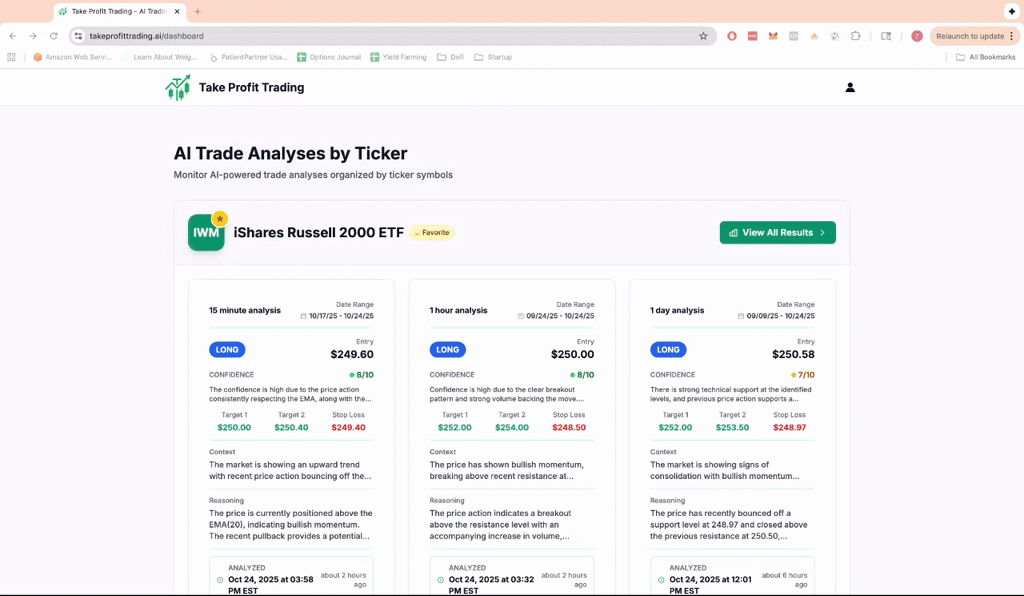Click the site information icon in the address bar

tap(77, 35)
